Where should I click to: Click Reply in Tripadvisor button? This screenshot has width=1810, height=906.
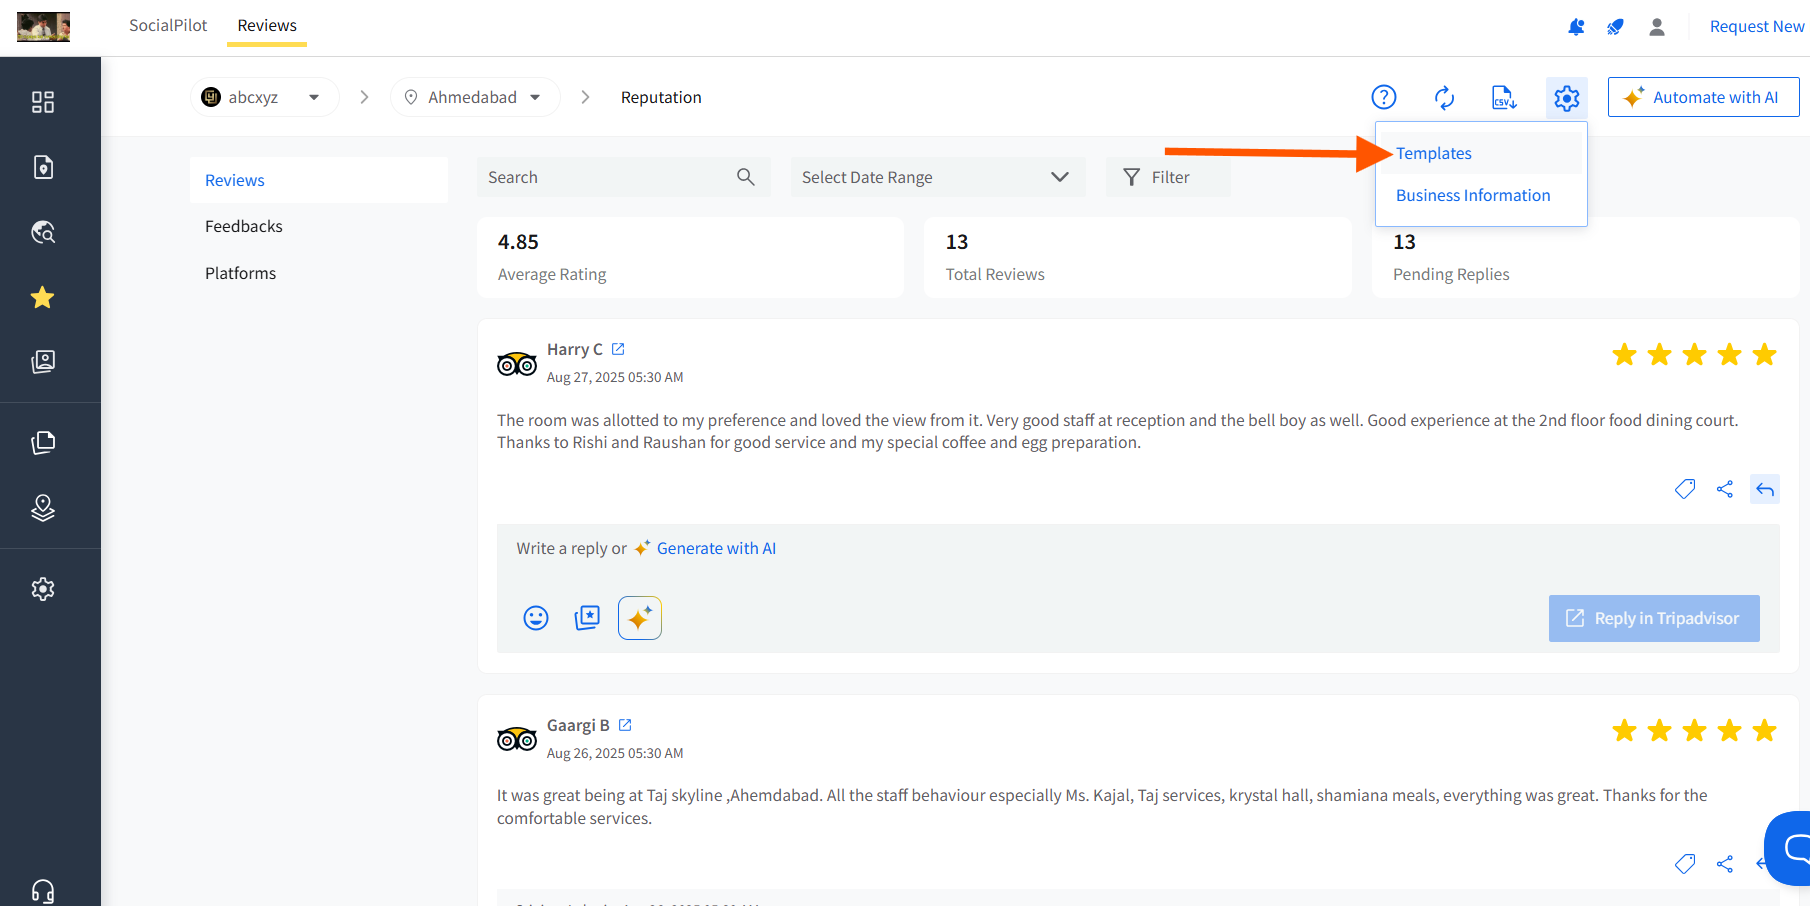click(x=1654, y=618)
